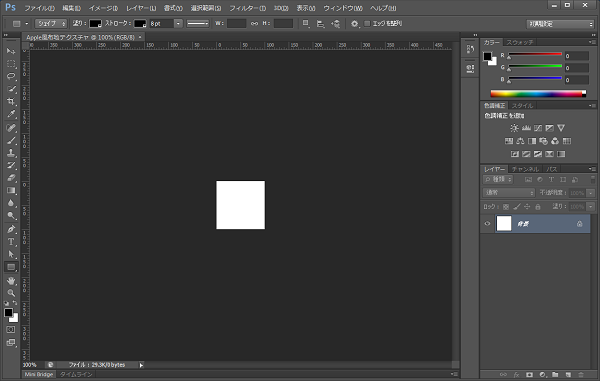Select the Crop tool
Viewport: 600px width, 381px height.
(11, 101)
